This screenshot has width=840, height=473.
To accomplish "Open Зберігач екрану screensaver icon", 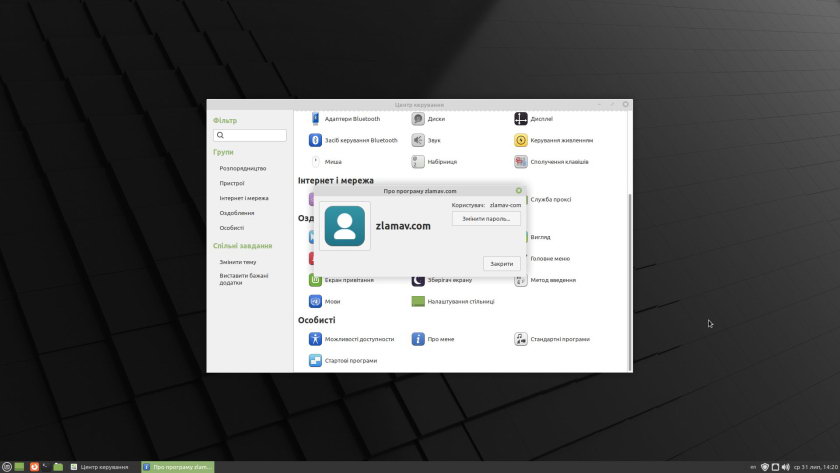I will 418,280.
